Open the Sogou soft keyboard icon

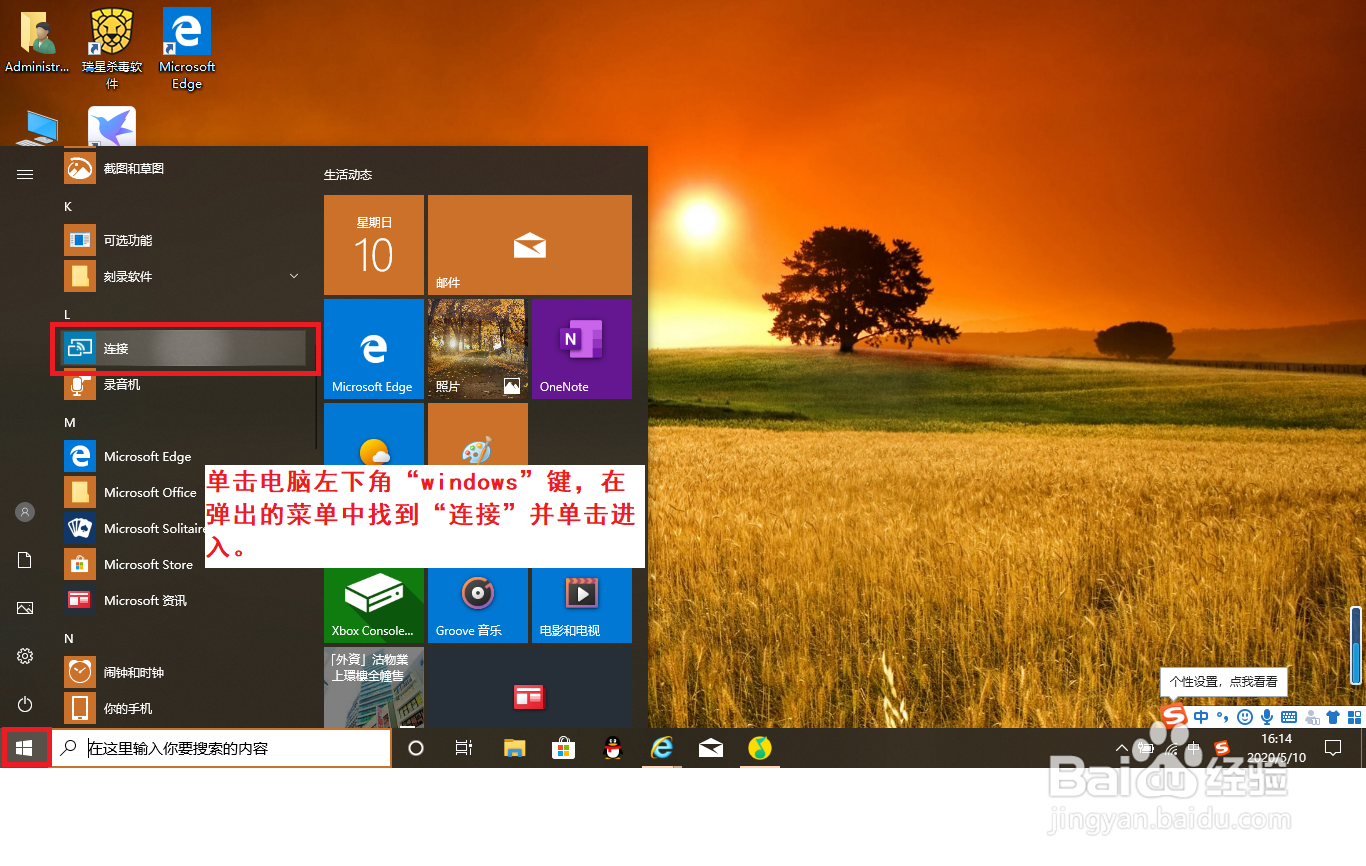coord(1288,717)
